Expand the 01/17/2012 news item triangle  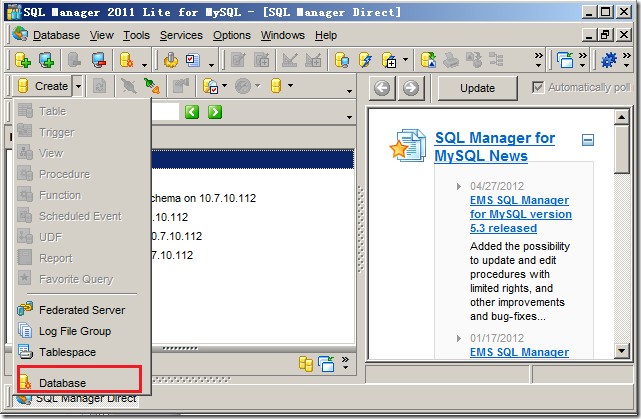click(x=459, y=338)
